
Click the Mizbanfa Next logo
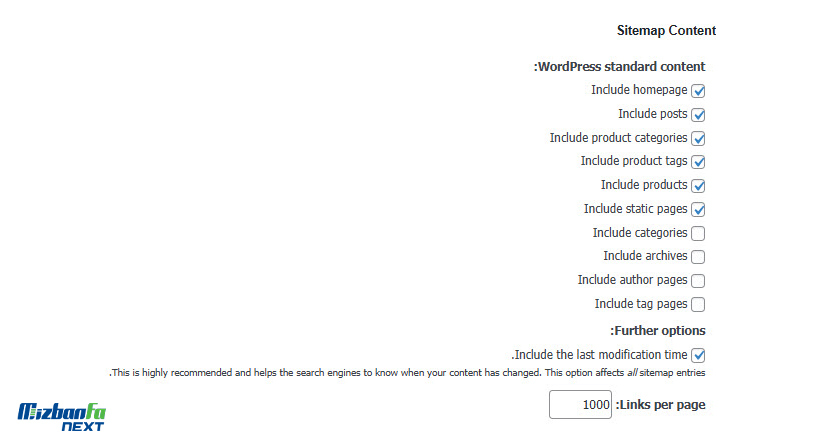tap(62, 417)
